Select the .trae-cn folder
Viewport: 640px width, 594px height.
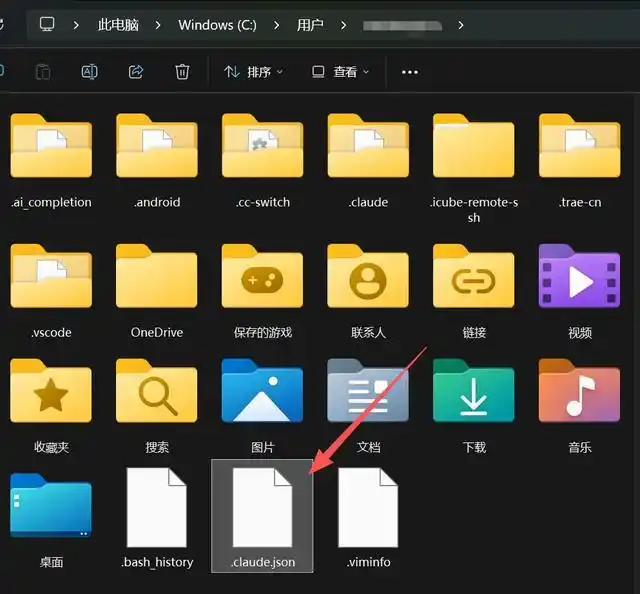(580, 162)
